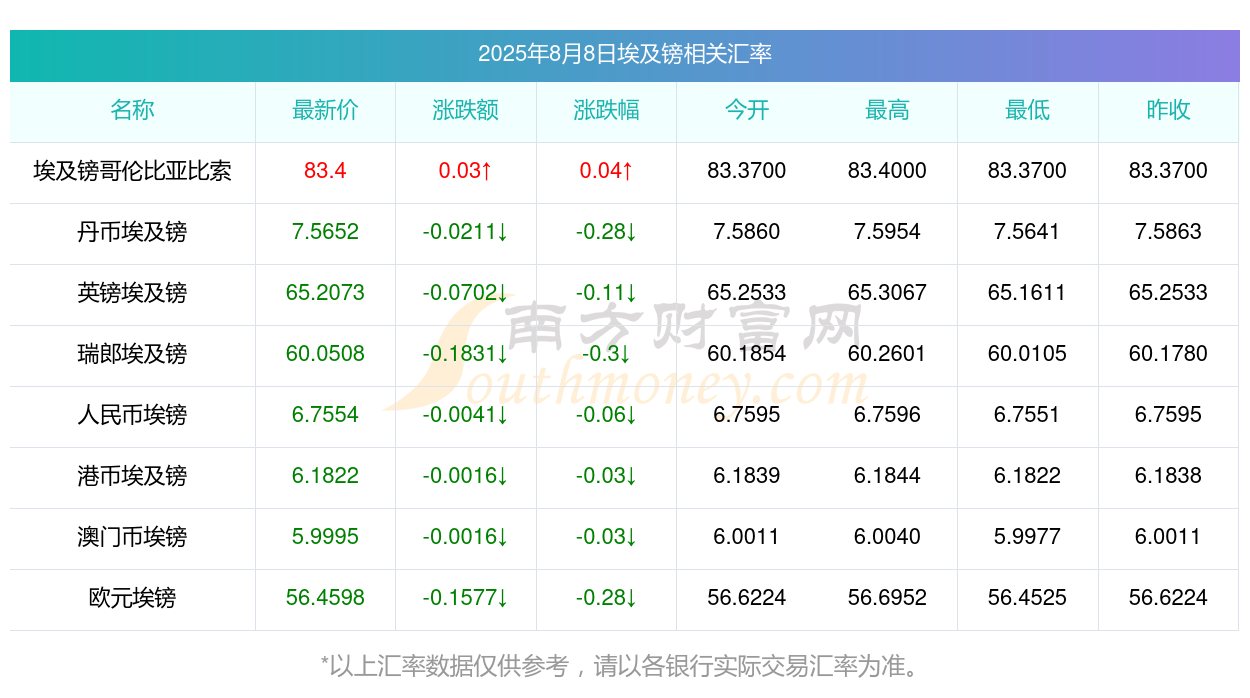Click the change amount -0.0041↓
Image resolution: width=1250 pixels, height=698 pixels.
[466, 415]
